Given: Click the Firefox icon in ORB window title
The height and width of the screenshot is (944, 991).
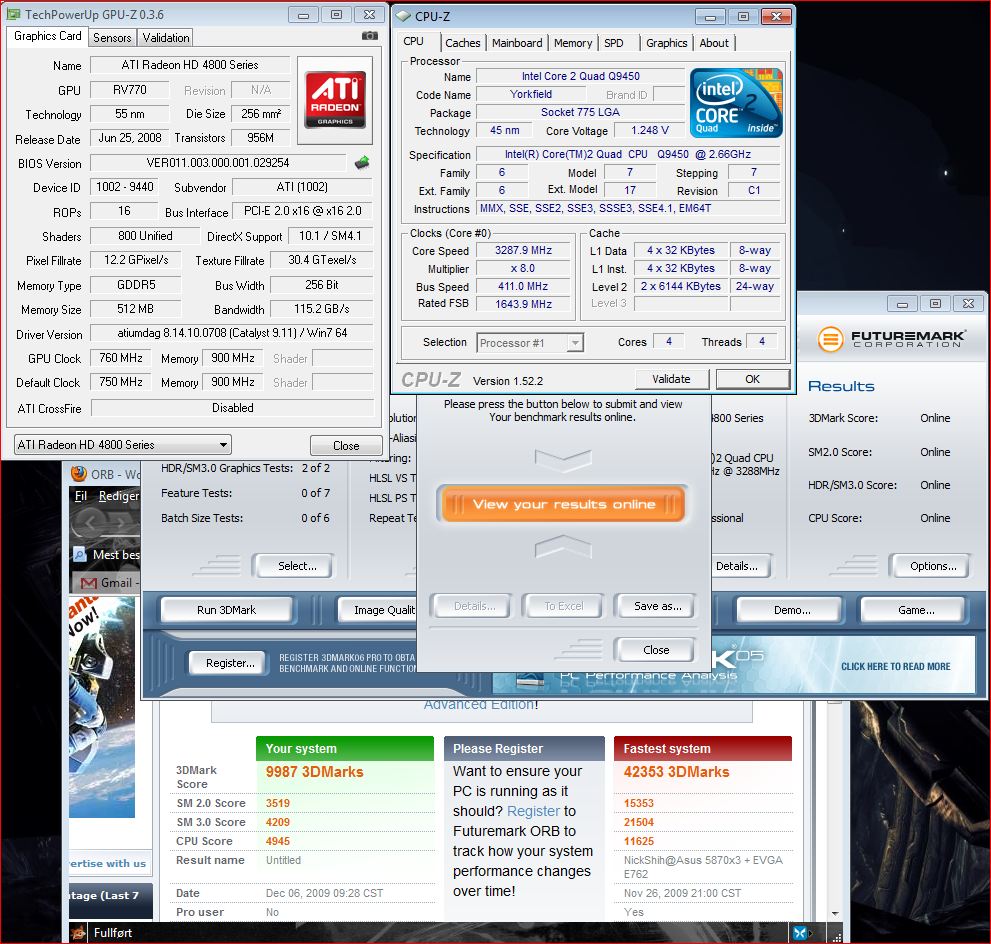Looking at the screenshot, I should pos(79,474).
